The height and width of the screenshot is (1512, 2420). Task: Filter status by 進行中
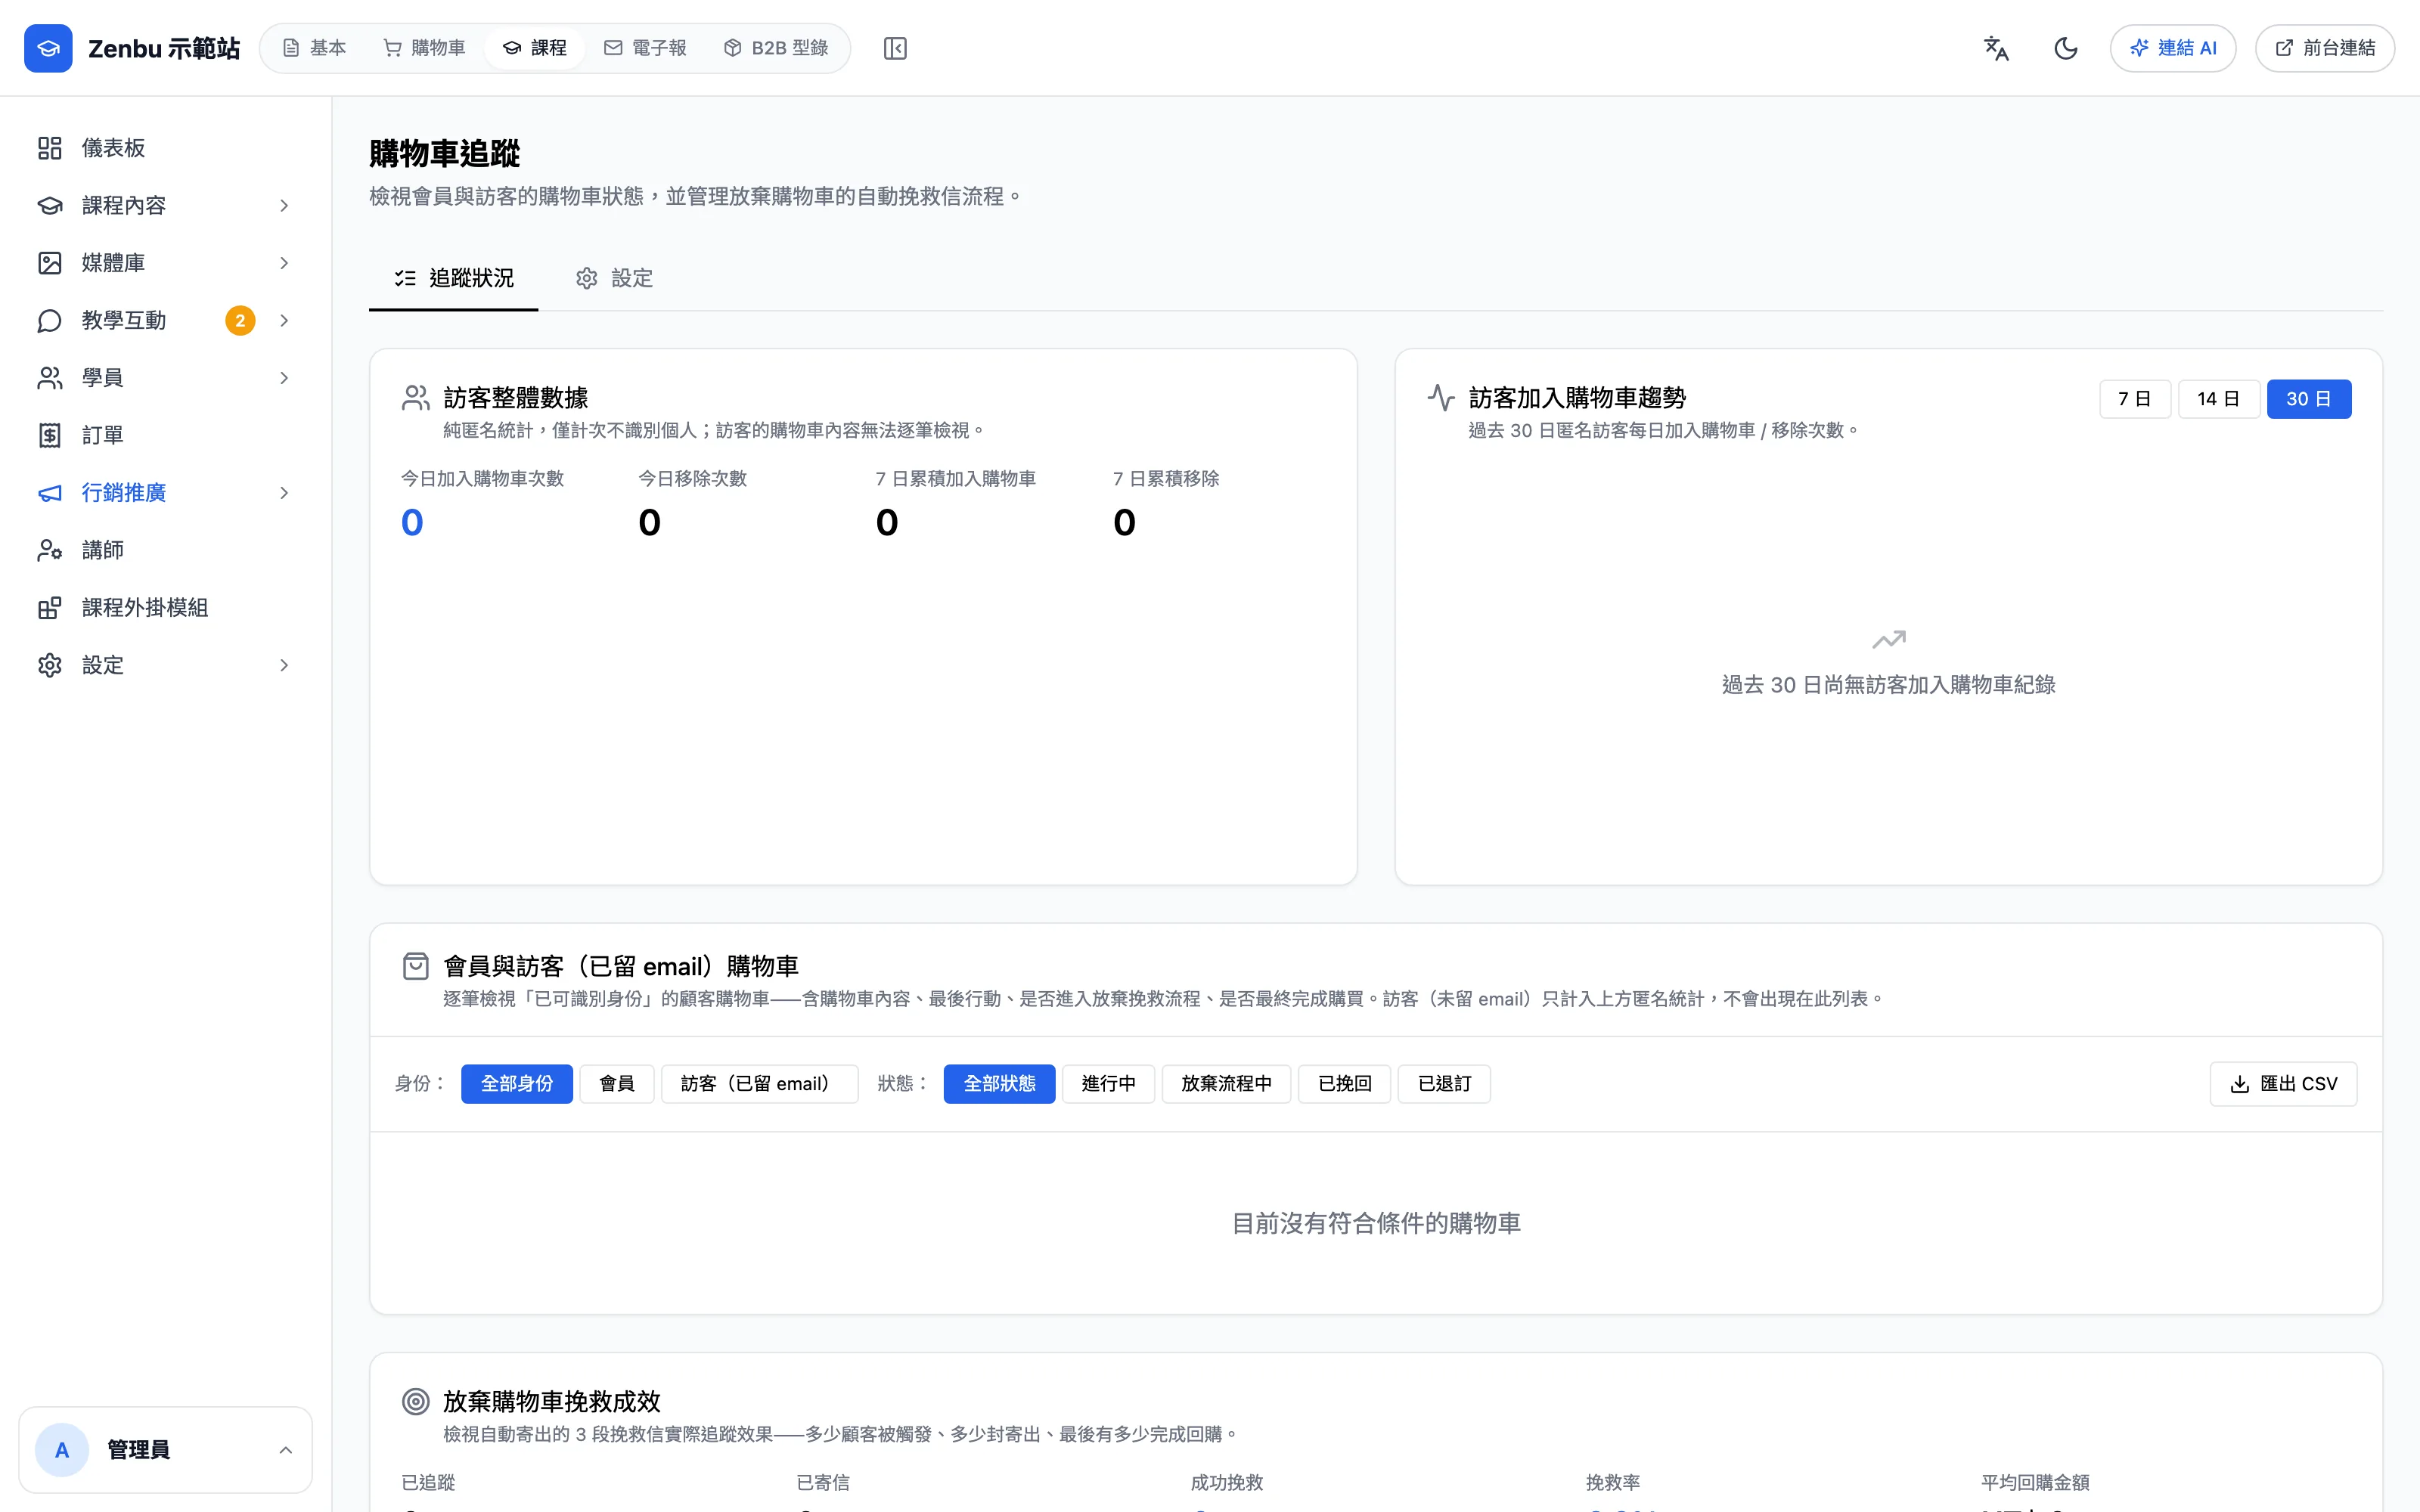click(x=1108, y=1084)
